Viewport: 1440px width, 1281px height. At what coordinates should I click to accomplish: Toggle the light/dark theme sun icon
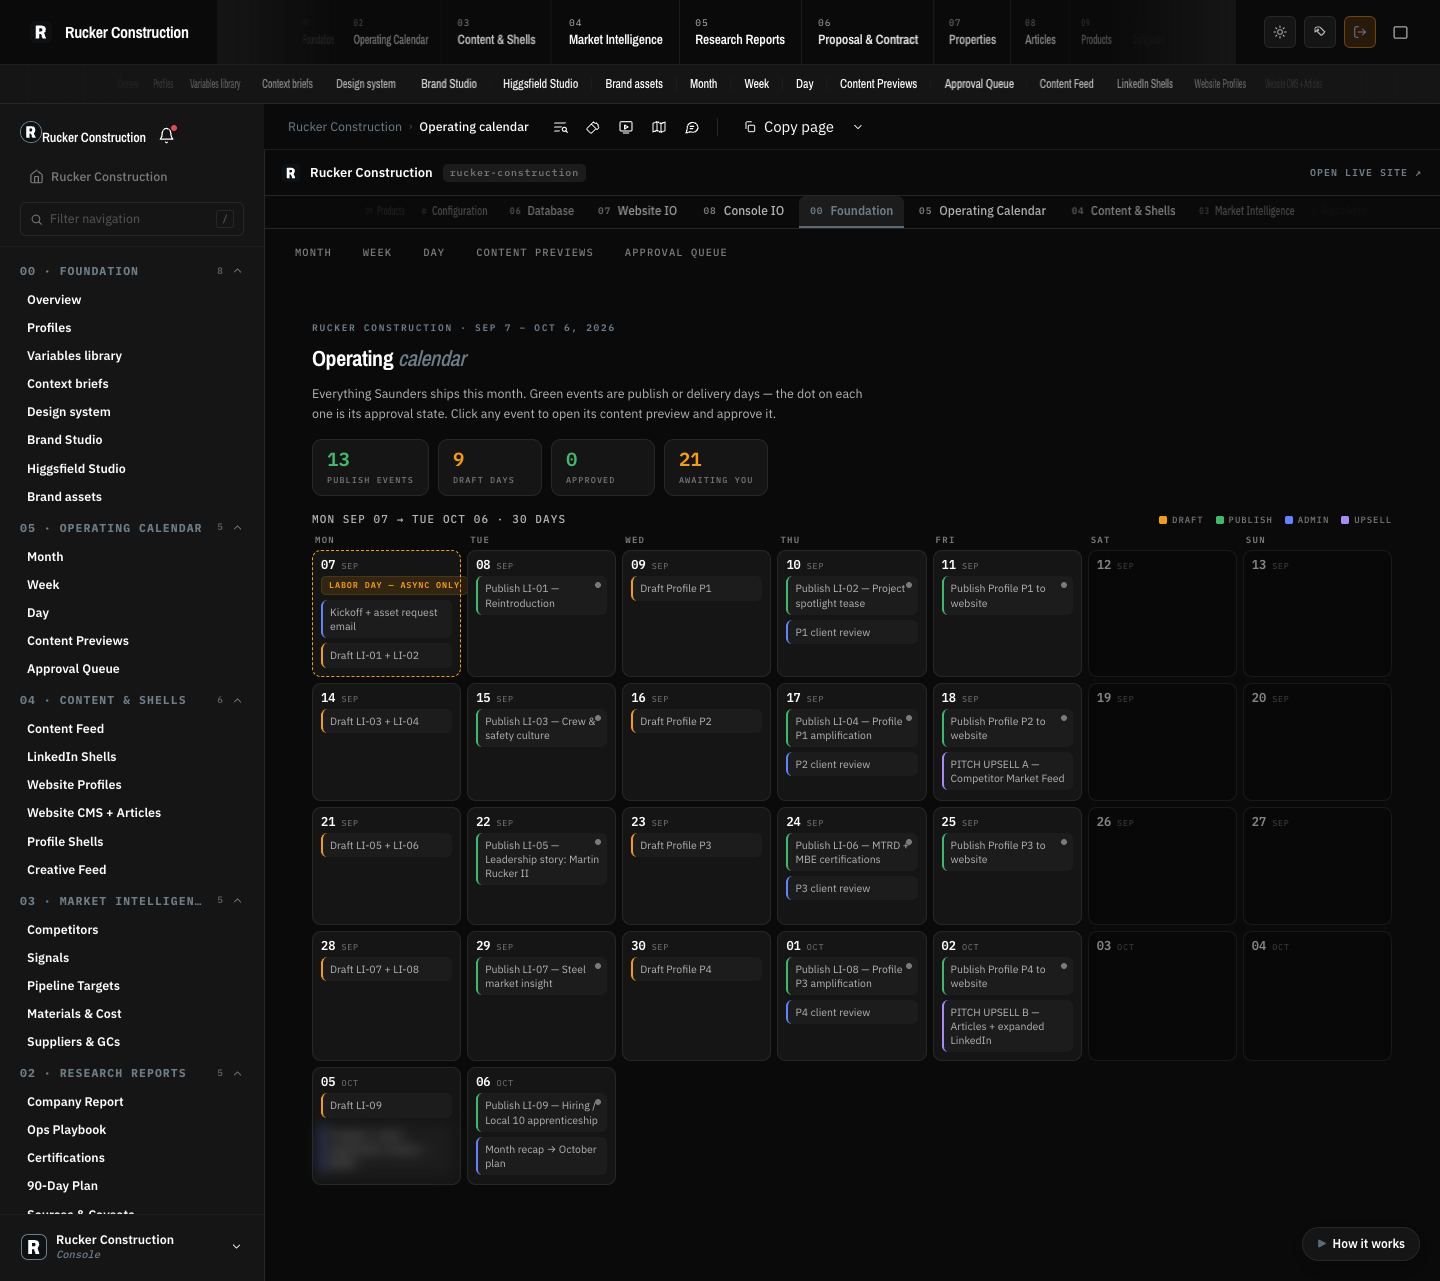point(1280,32)
